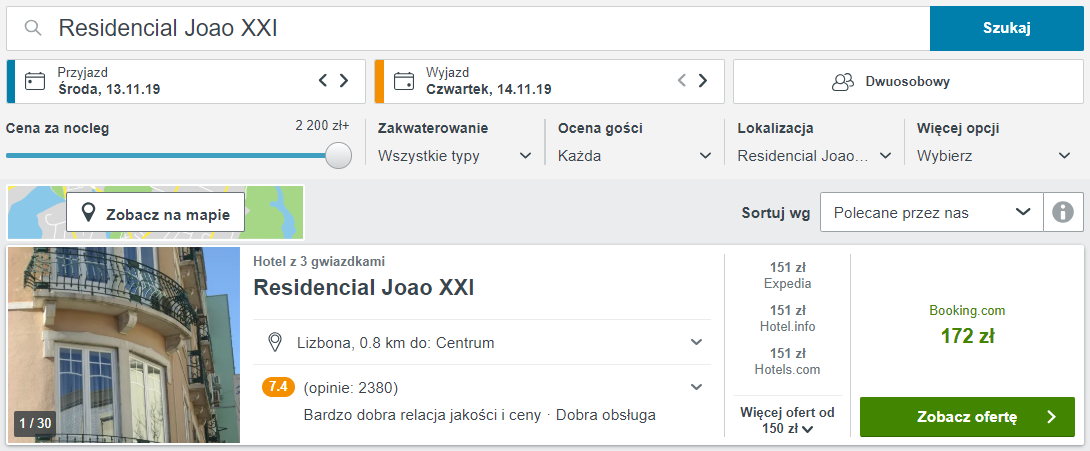Screen dimensions: 1090x451
Task: Open the Sortuj wg Polecane przez nas dropdown
Action: (x=932, y=213)
